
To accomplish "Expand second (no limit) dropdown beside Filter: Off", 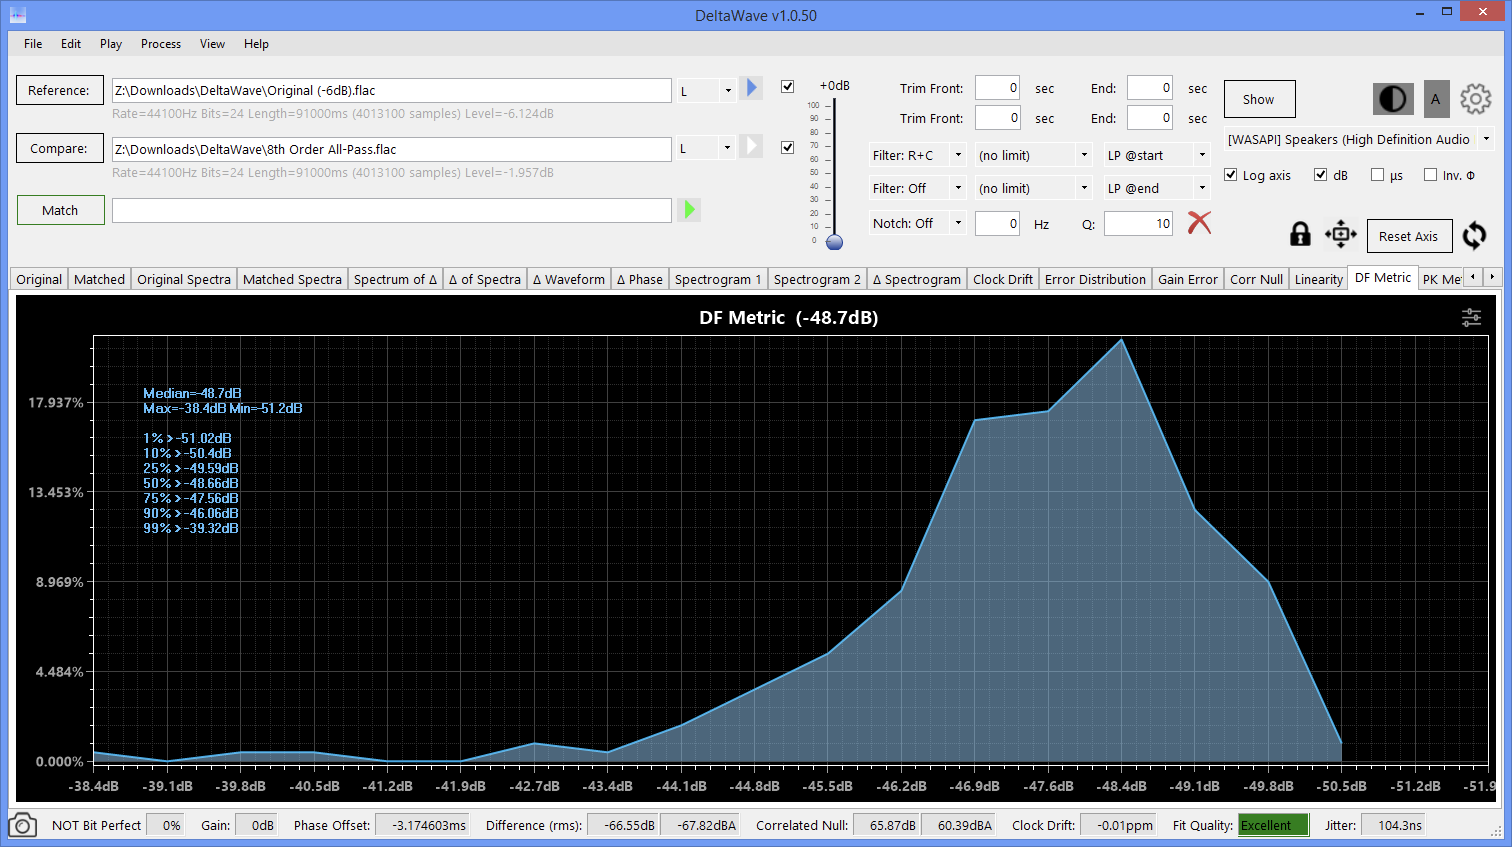I will click(x=1034, y=188).
